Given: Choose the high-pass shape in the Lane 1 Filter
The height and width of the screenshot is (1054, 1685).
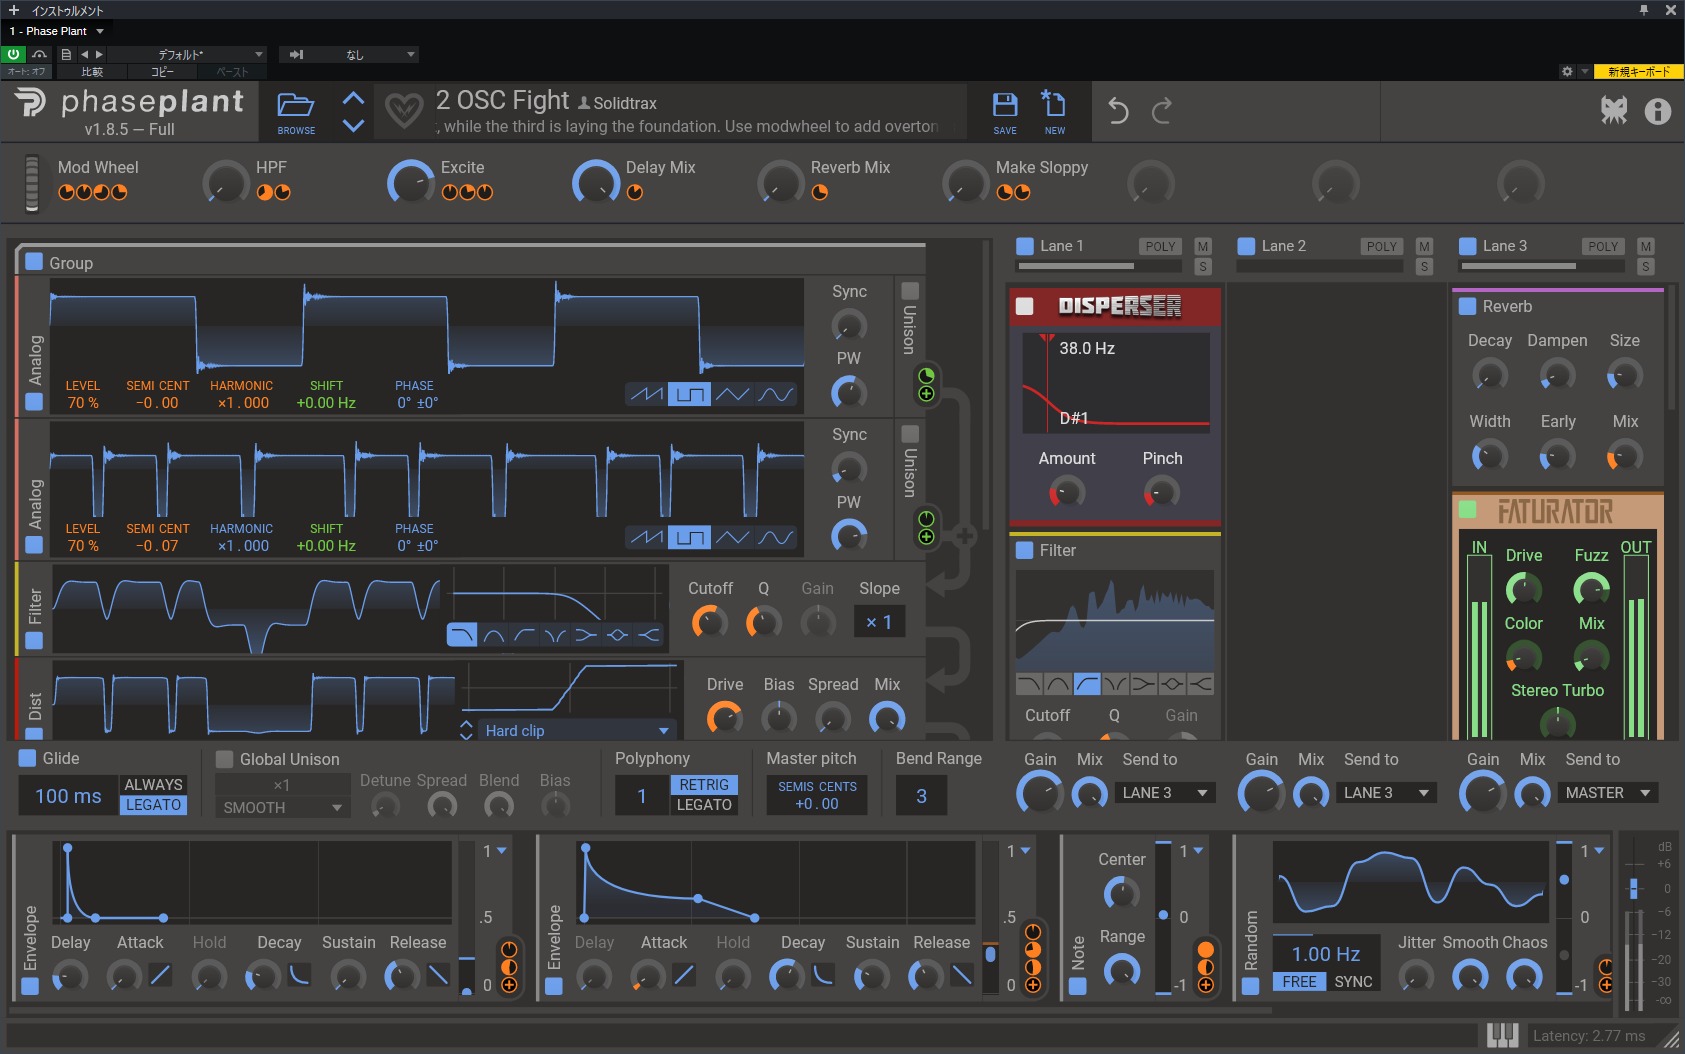Looking at the screenshot, I should [1087, 684].
